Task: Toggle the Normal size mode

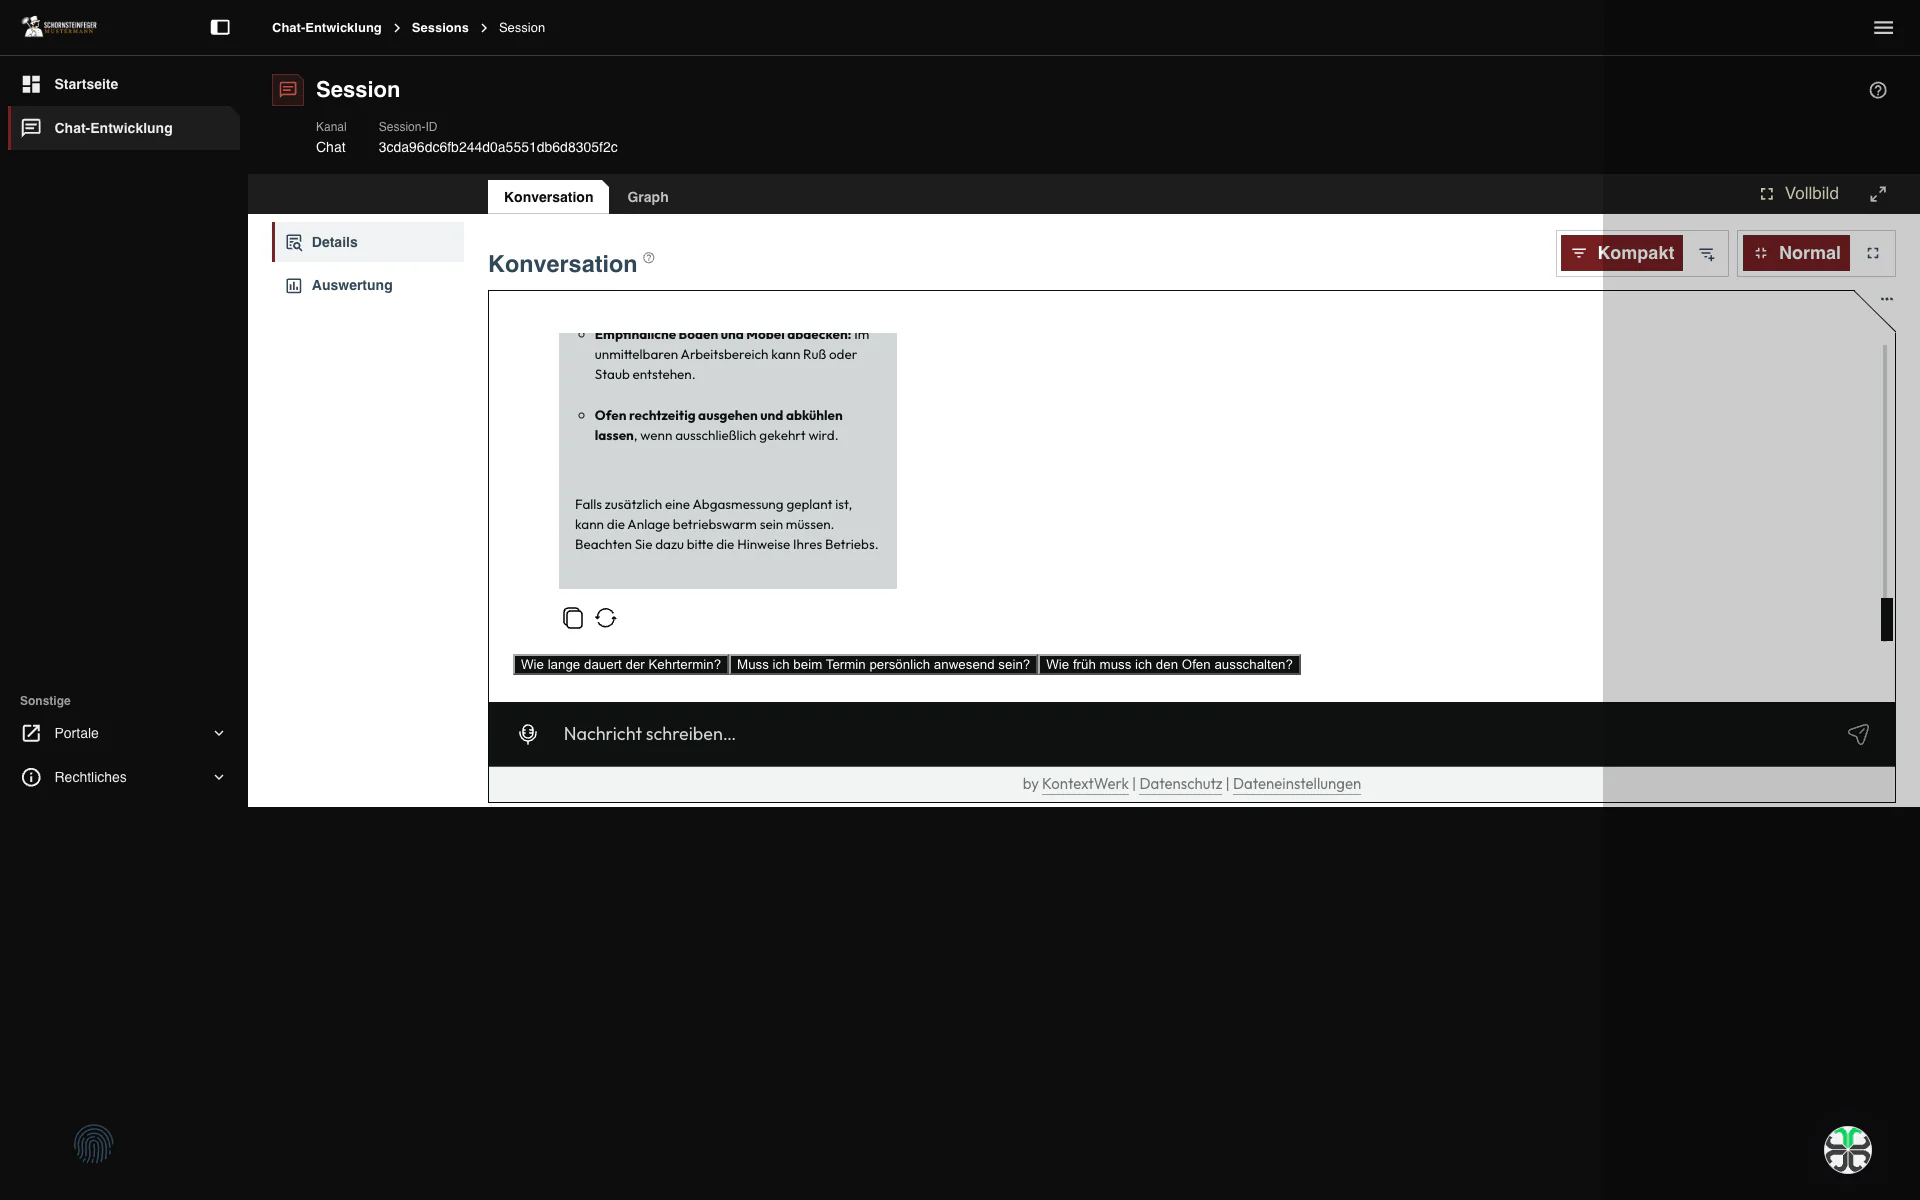Action: click(1797, 254)
